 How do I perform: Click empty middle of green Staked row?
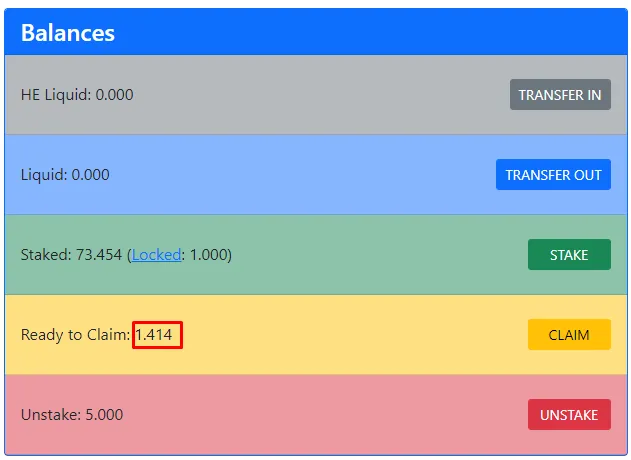[380, 255]
